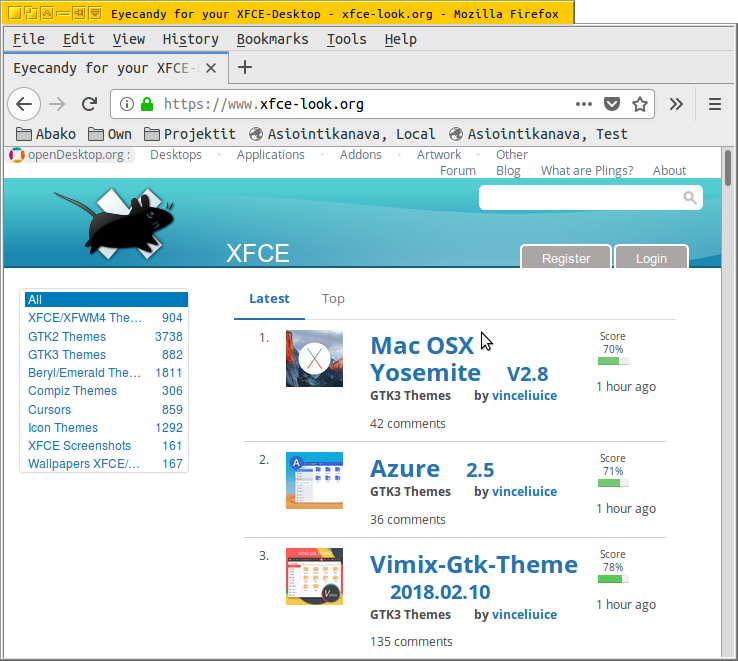The width and height of the screenshot is (738, 661).
Task: Expand the Applications navigation menu
Action: pyautogui.click(x=271, y=155)
